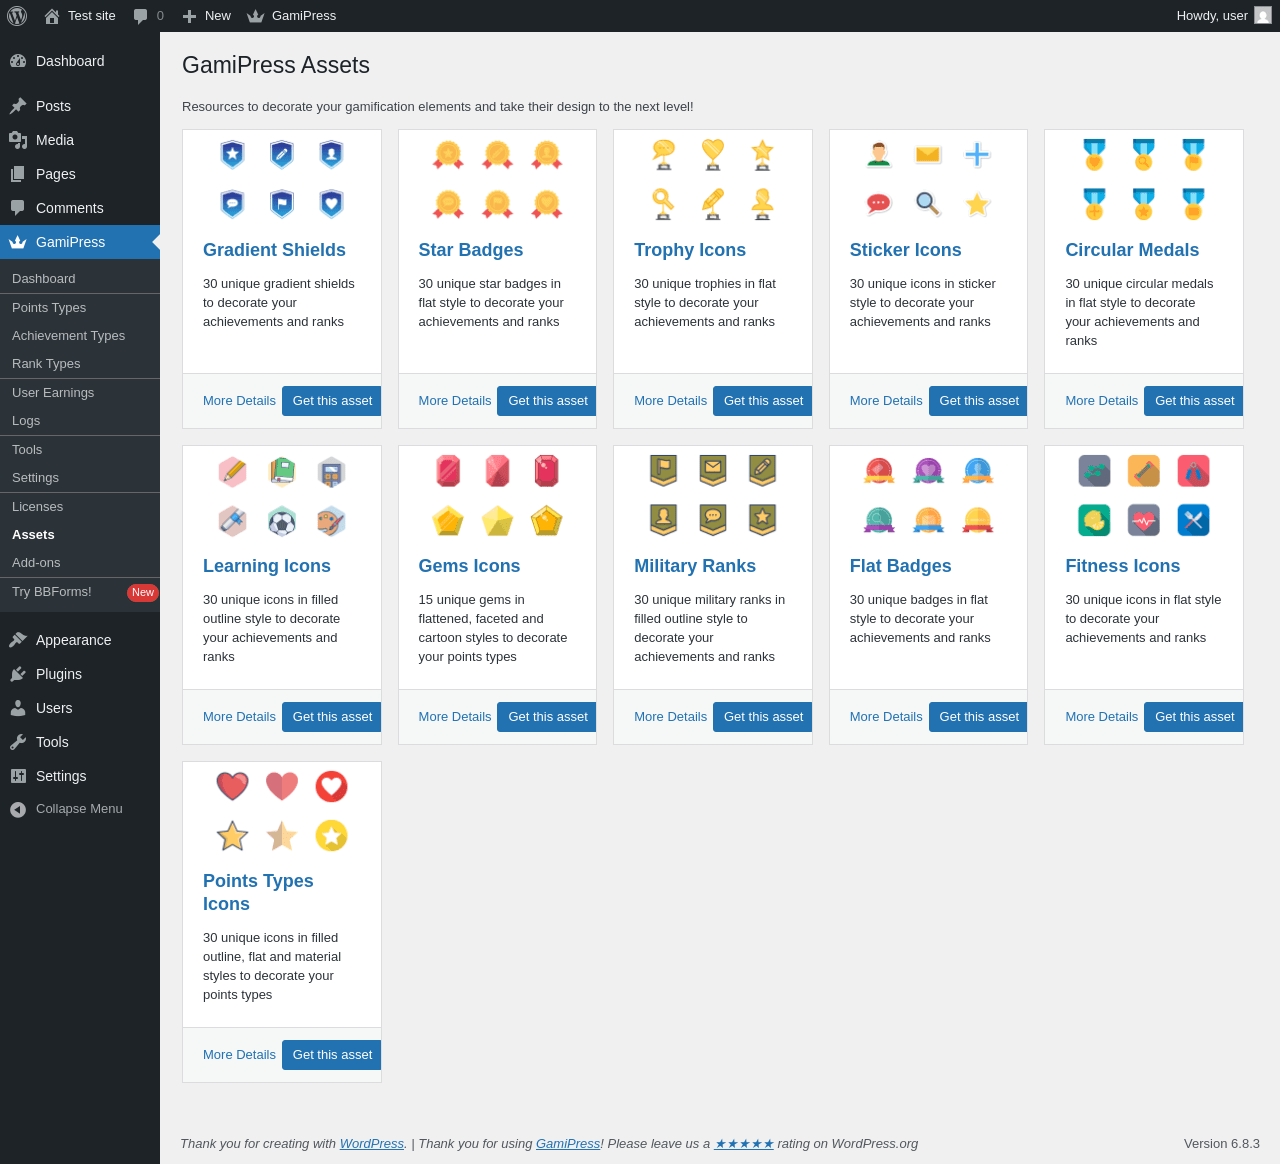Click the Appearance brush icon in sidebar
Screen dimensions: 1280x1164
[x=18, y=640]
